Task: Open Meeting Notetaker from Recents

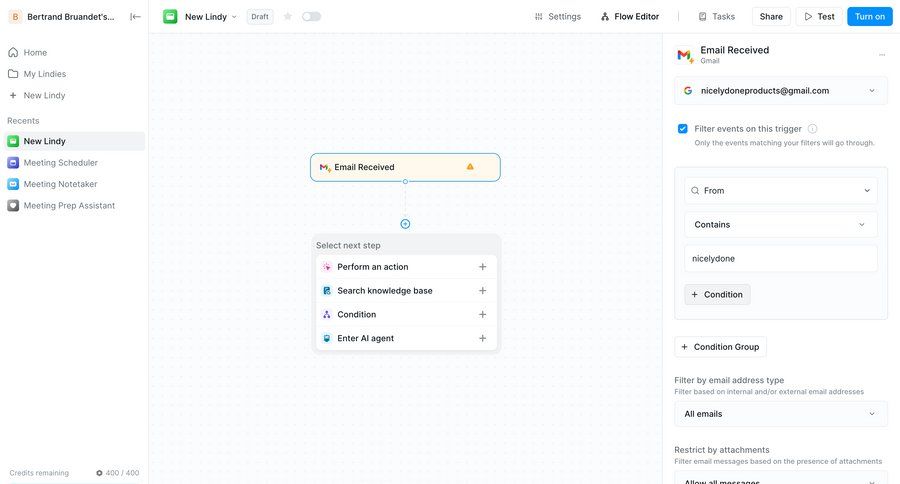Action: tap(75, 184)
